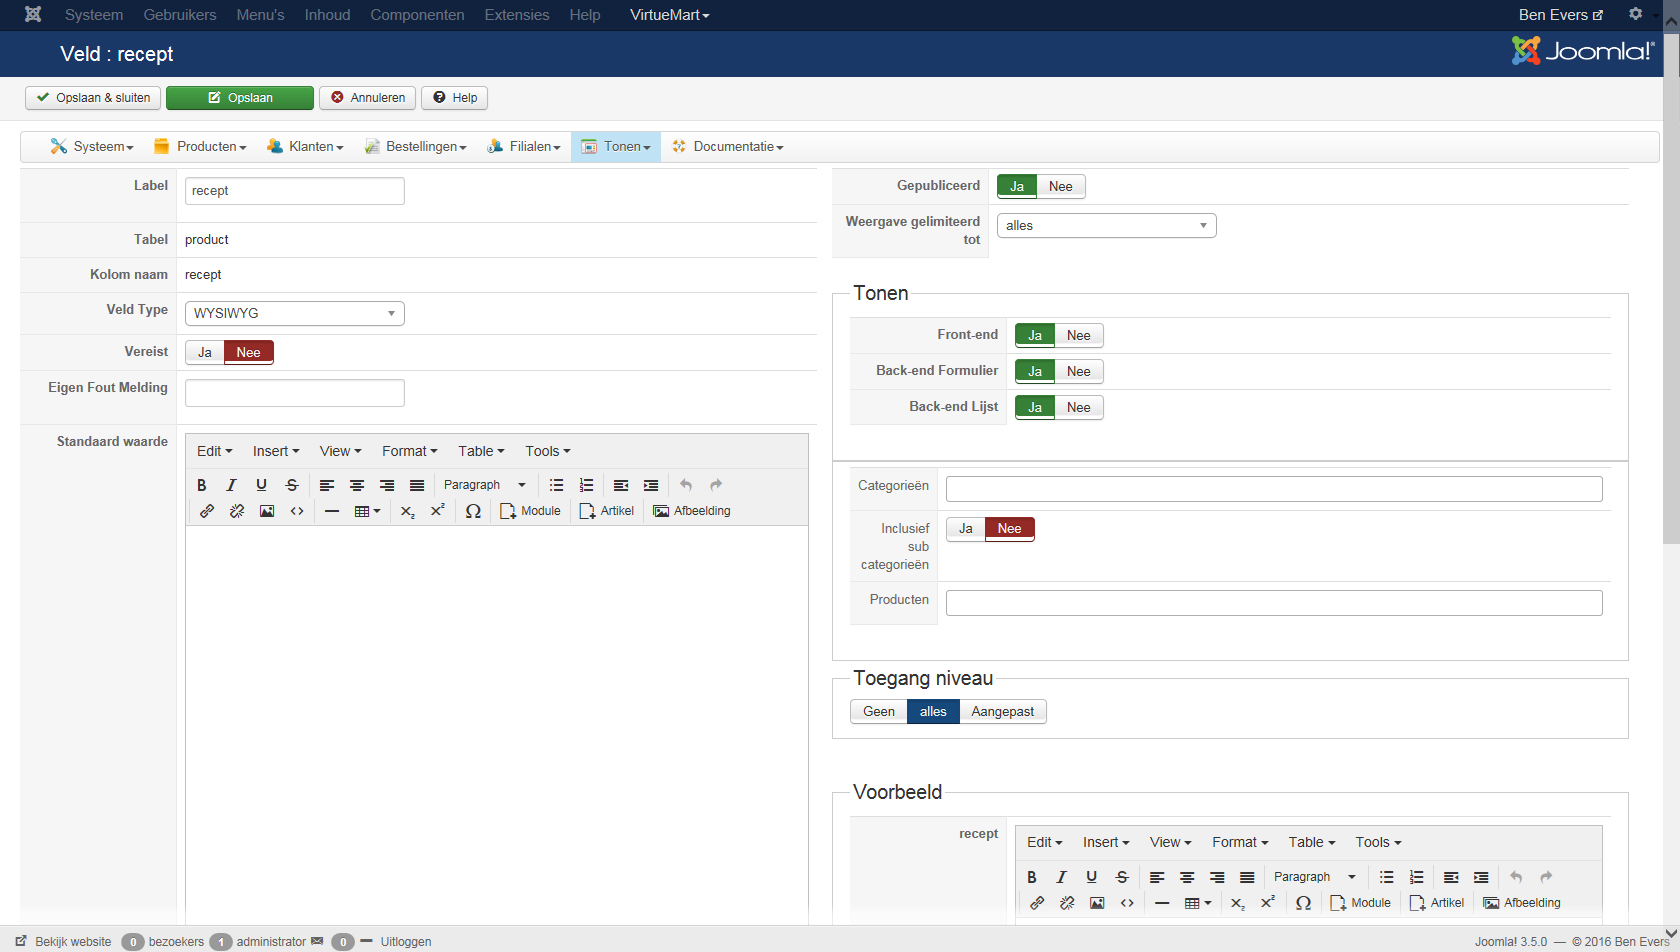Click the Opslaan & sluiten button
This screenshot has width=1680, height=952.
[x=93, y=98]
